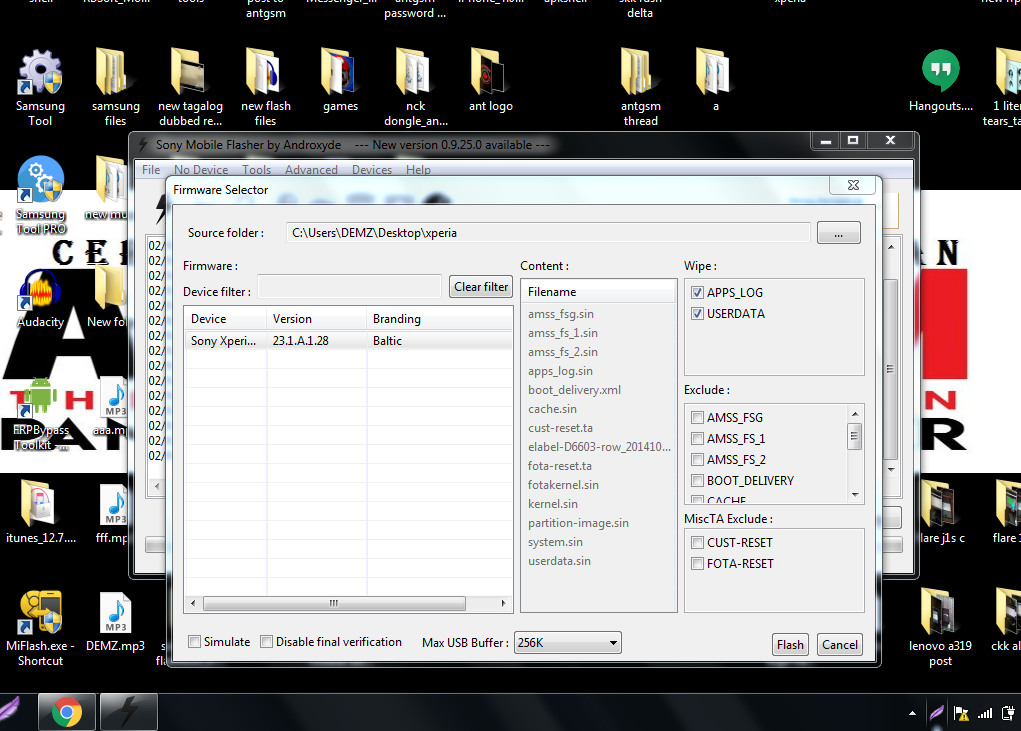Click the Action Center flag tray icon

(x=961, y=713)
